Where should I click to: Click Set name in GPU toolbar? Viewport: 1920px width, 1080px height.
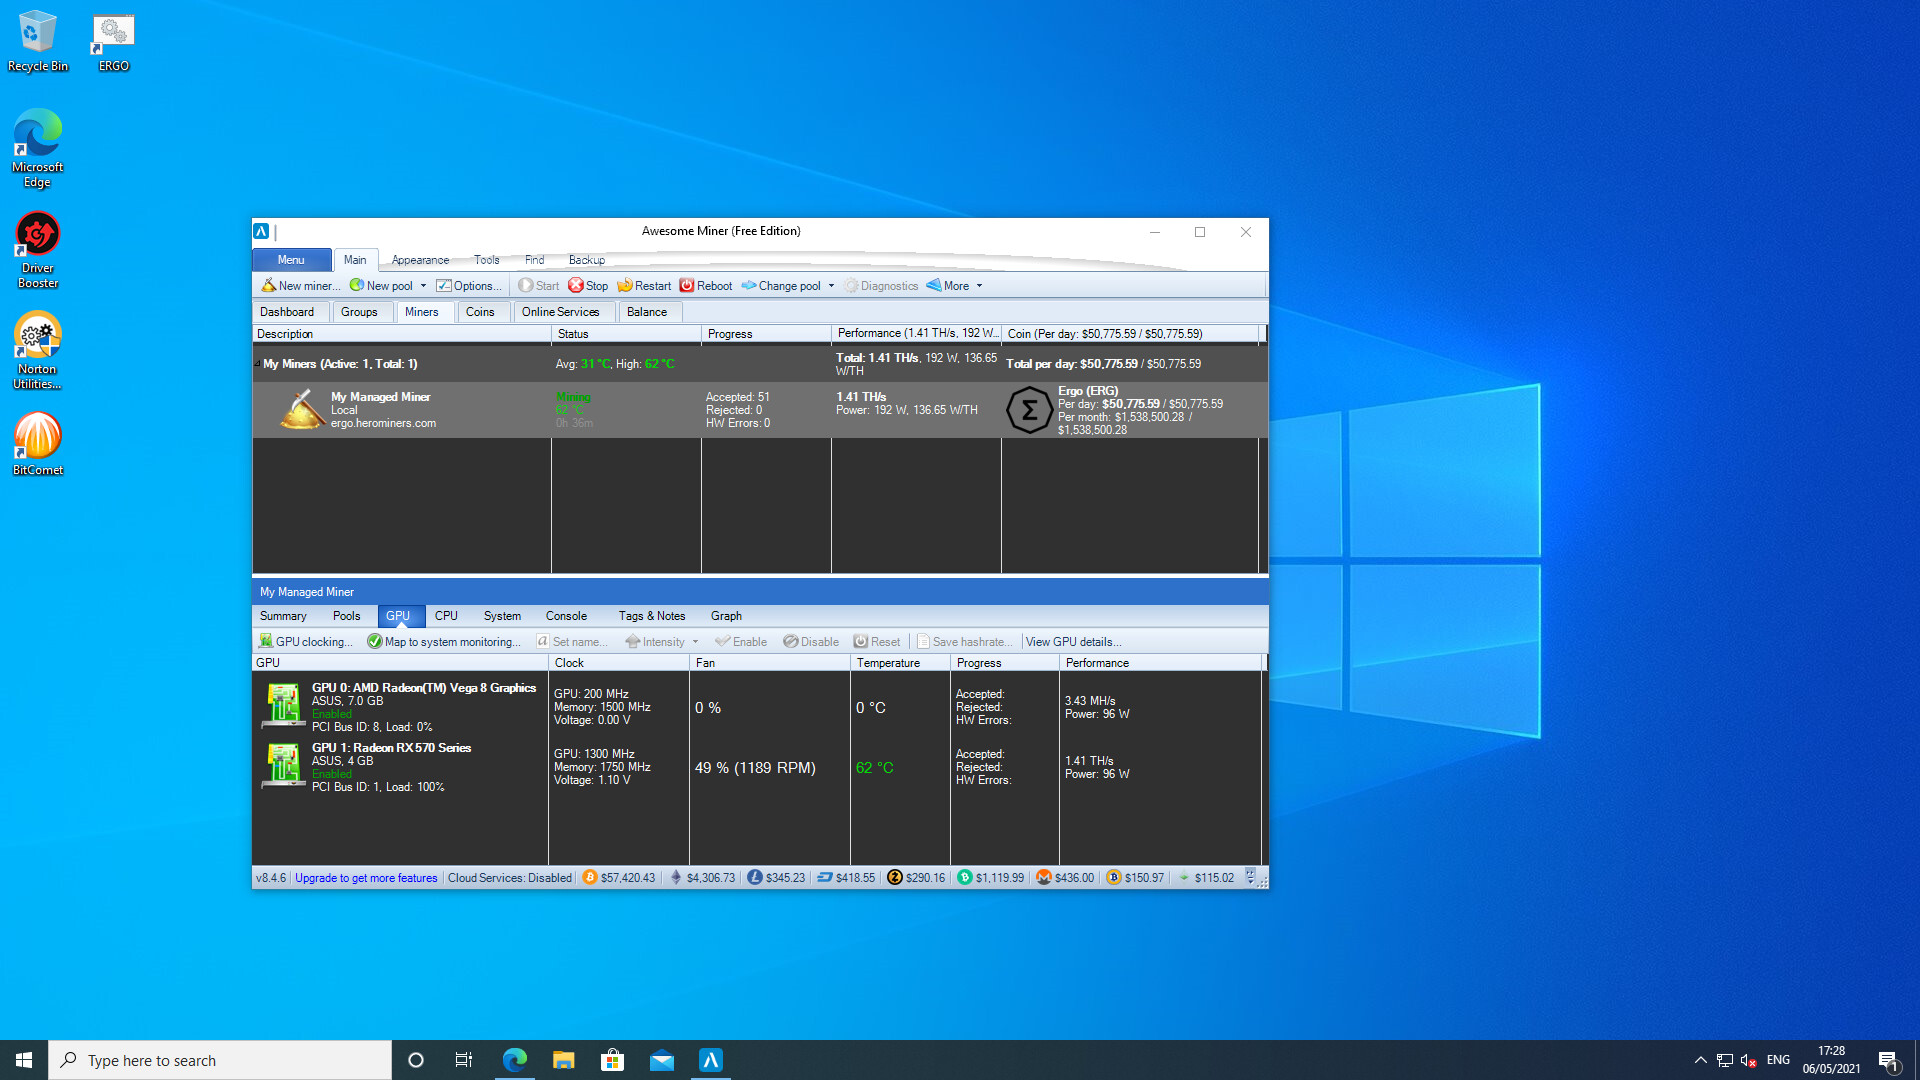coord(572,642)
